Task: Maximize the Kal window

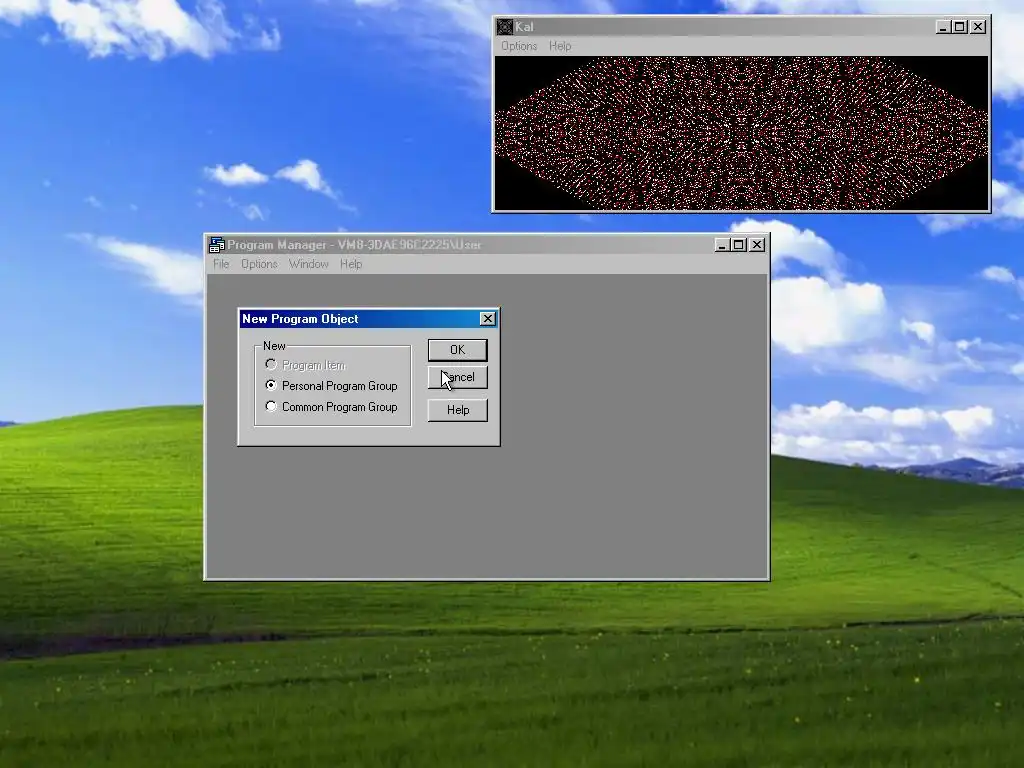Action: (x=959, y=27)
